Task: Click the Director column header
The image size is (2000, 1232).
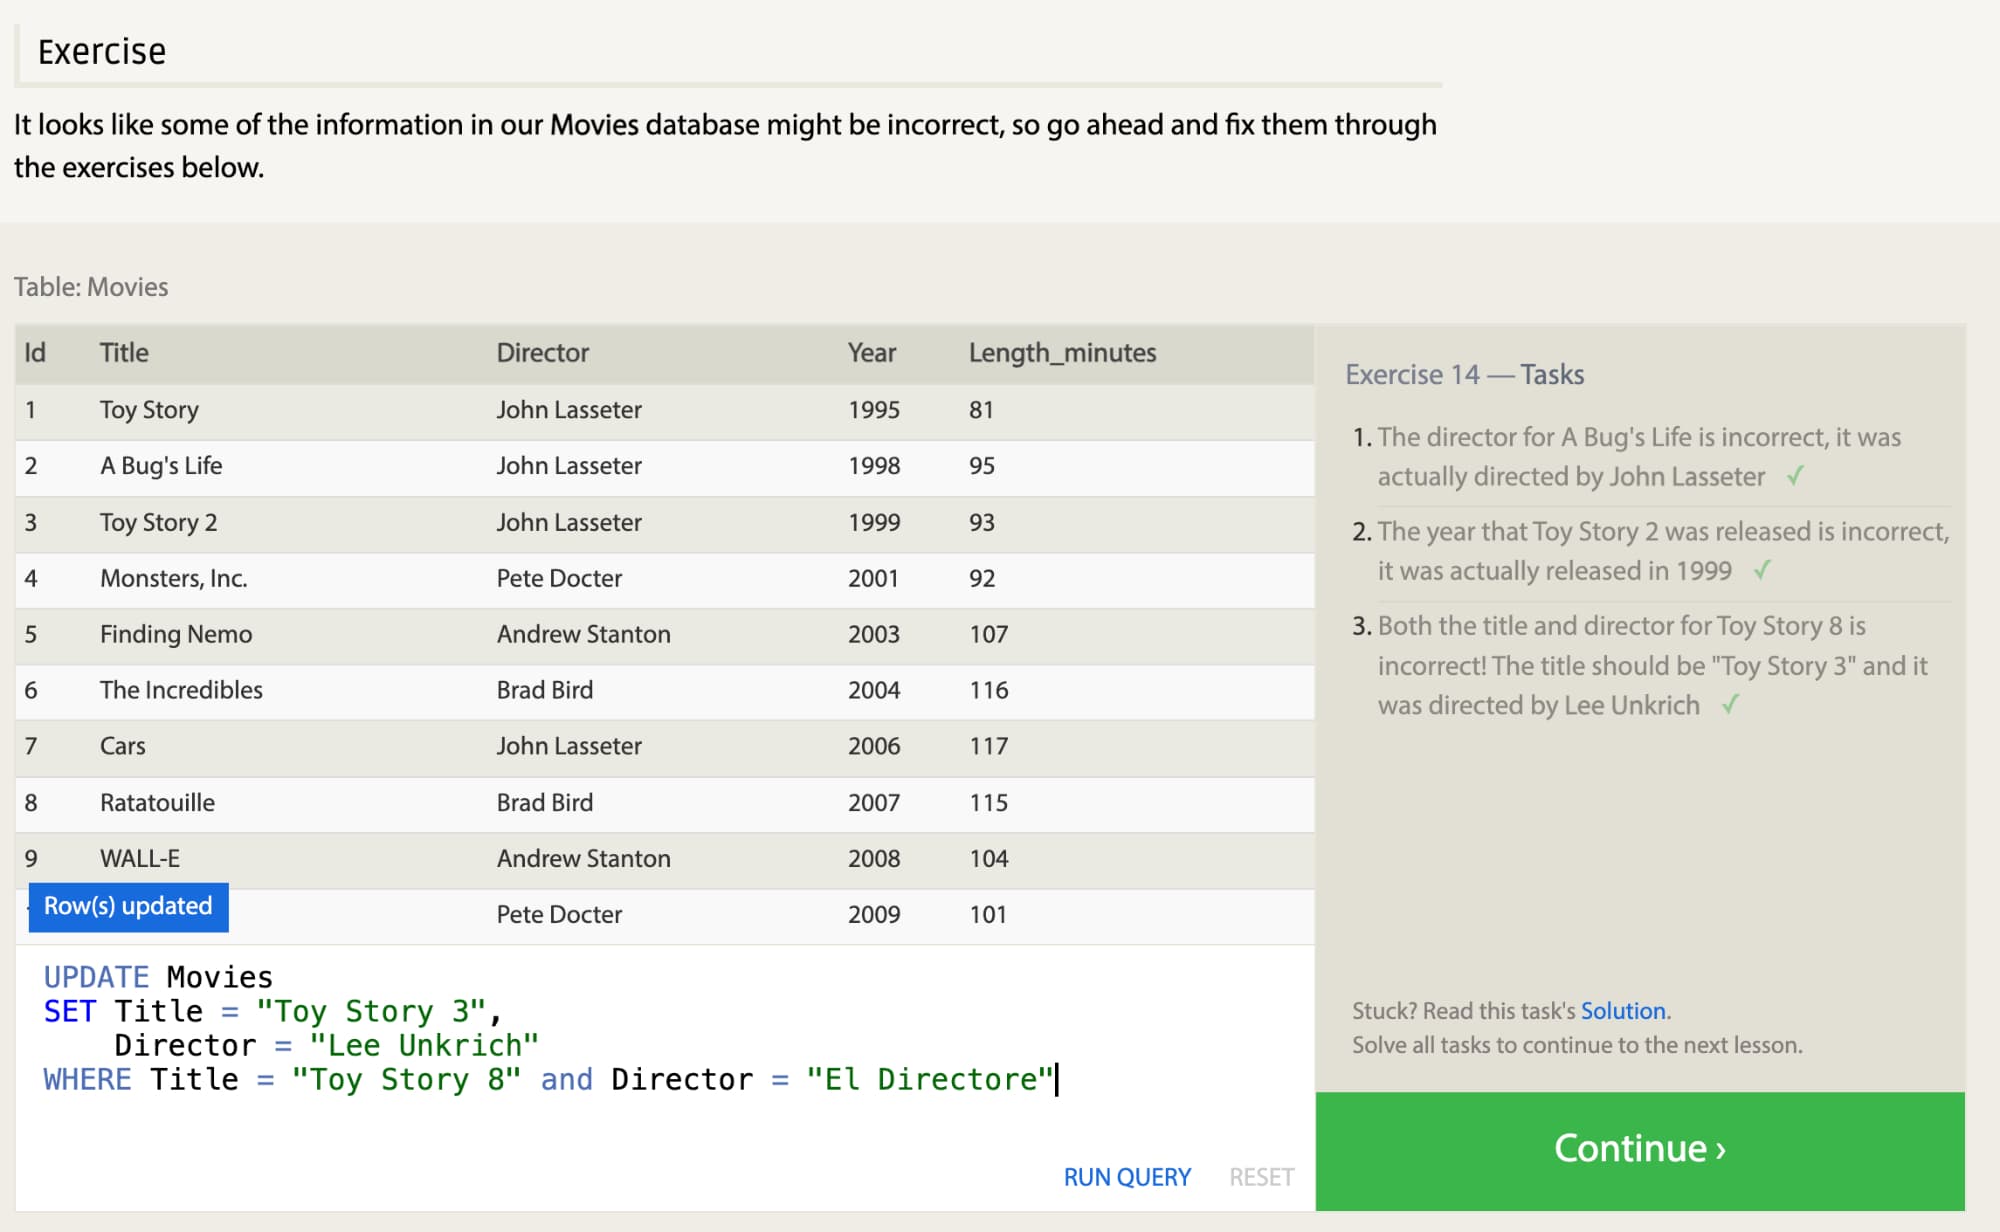Action: point(542,353)
